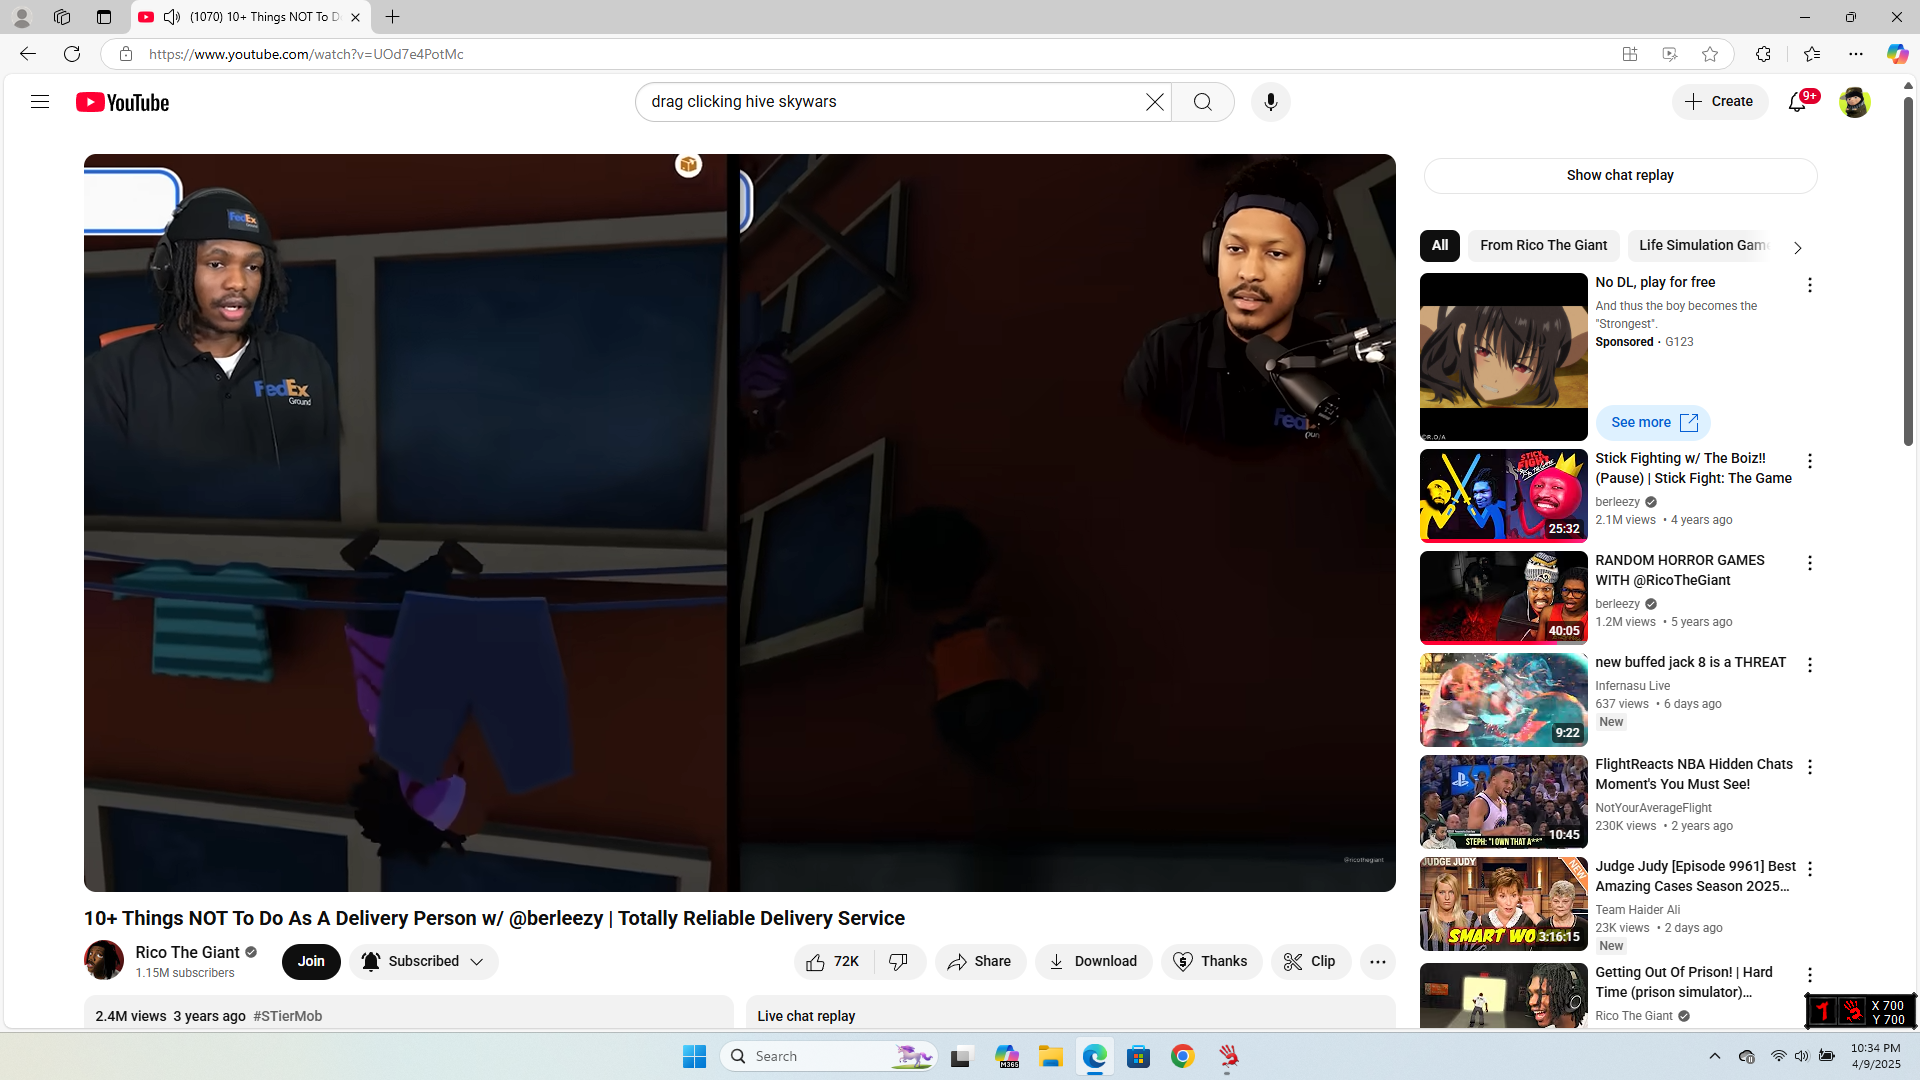Click the page vertical scrollbar thumb
1920x1080 pixels.
pos(1908,270)
